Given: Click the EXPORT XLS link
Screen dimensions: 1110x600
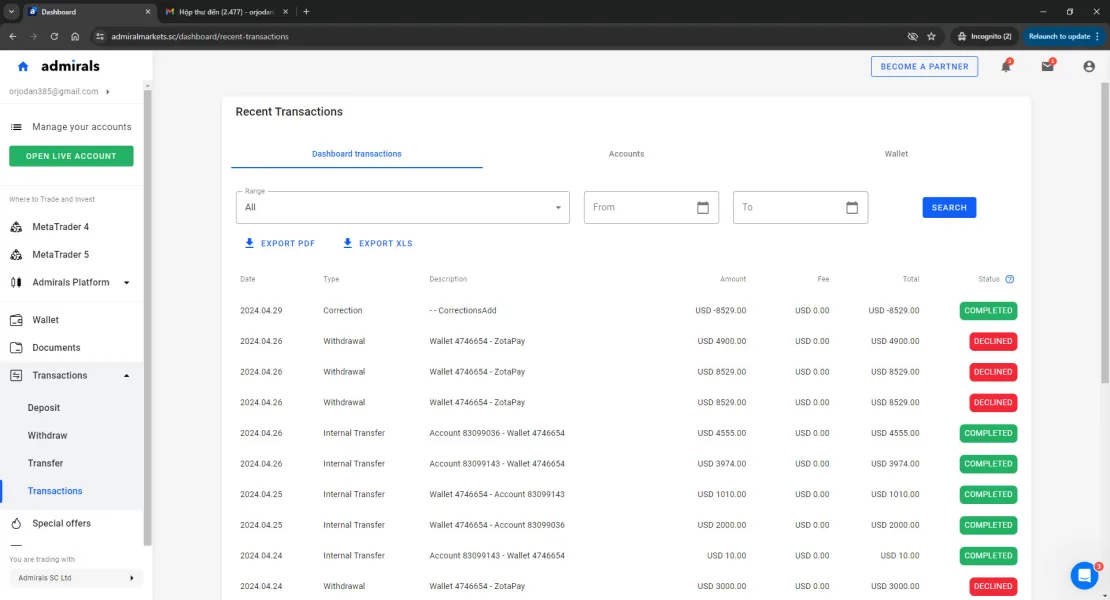Looking at the screenshot, I should pyautogui.click(x=377, y=243).
